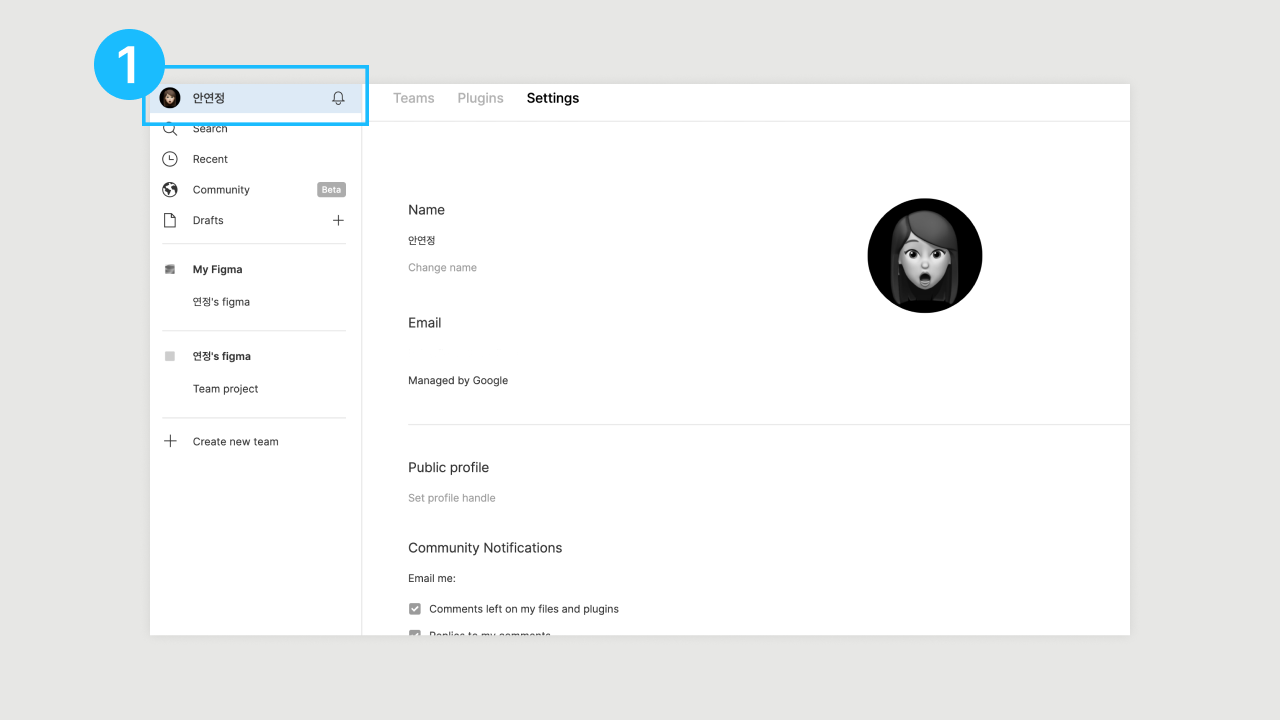Image resolution: width=1280 pixels, height=720 pixels.
Task: Select 연정's figma under My Figma
Action: click(221, 302)
